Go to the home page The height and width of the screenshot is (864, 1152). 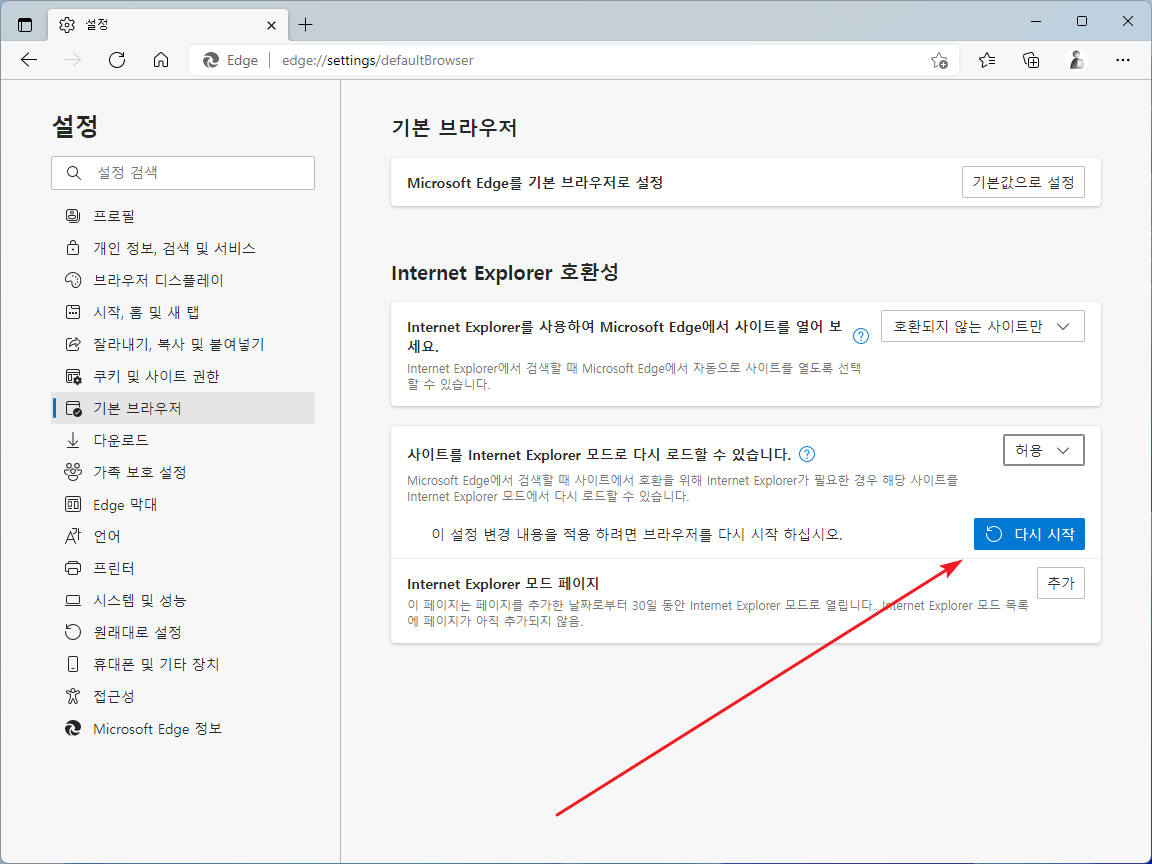[x=161, y=60]
